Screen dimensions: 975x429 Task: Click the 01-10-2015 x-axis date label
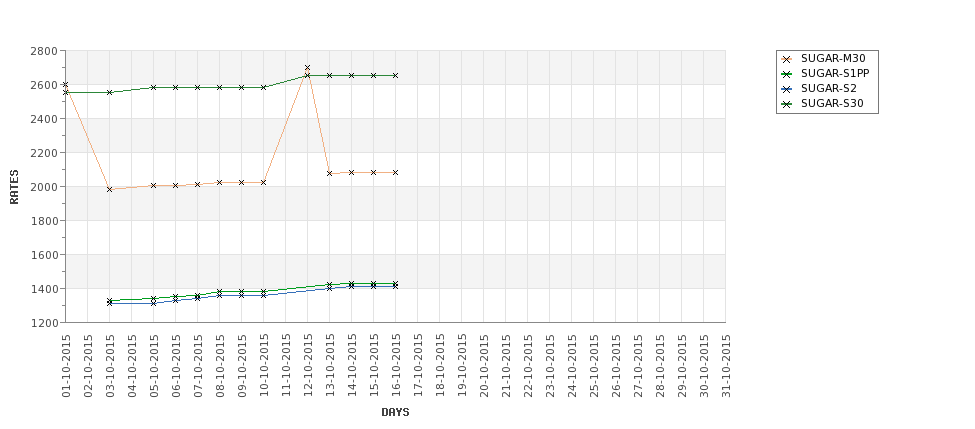click(x=66, y=366)
